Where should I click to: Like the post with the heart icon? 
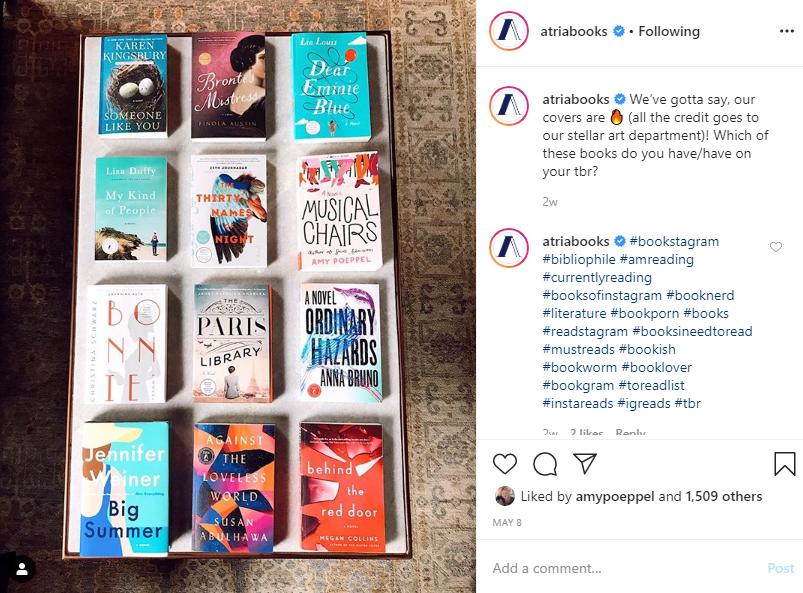click(505, 464)
